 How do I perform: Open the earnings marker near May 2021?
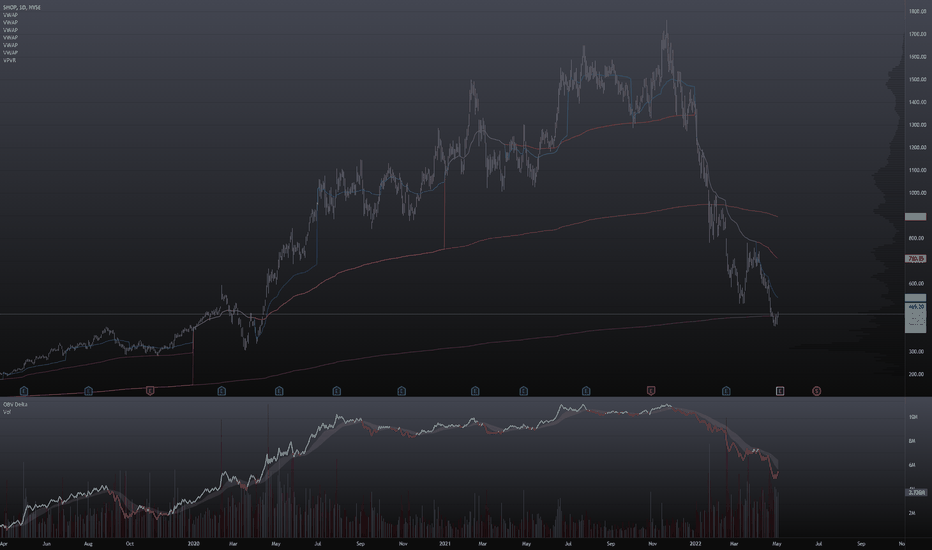(x=524, y=391)
